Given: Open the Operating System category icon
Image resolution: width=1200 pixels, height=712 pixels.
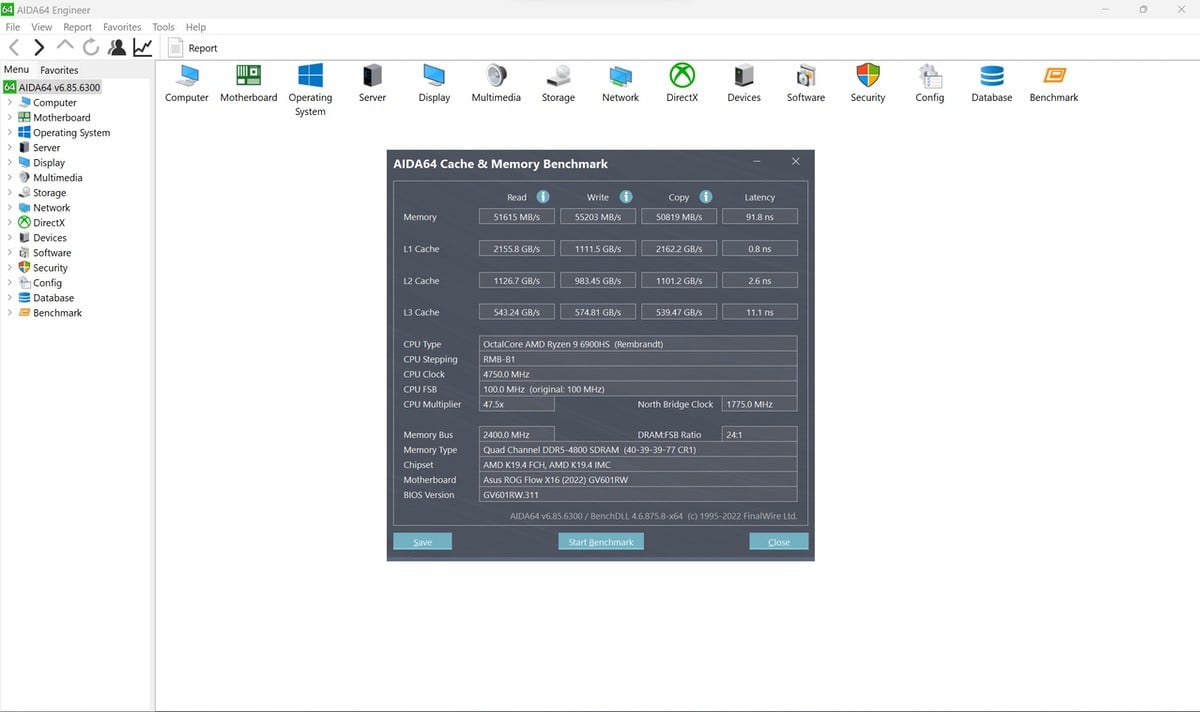Looking at the screenshot, I should point(310,75).
